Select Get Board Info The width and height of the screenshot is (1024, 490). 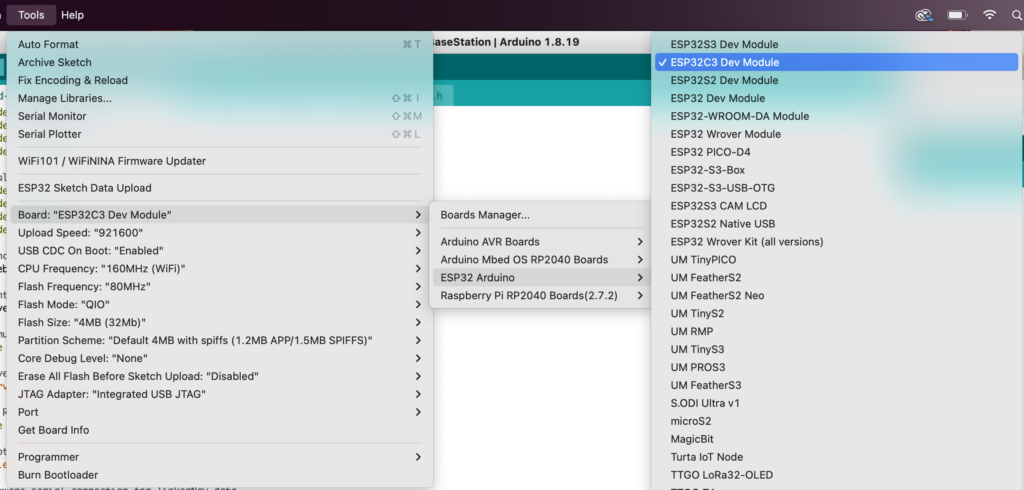point(219,430)
